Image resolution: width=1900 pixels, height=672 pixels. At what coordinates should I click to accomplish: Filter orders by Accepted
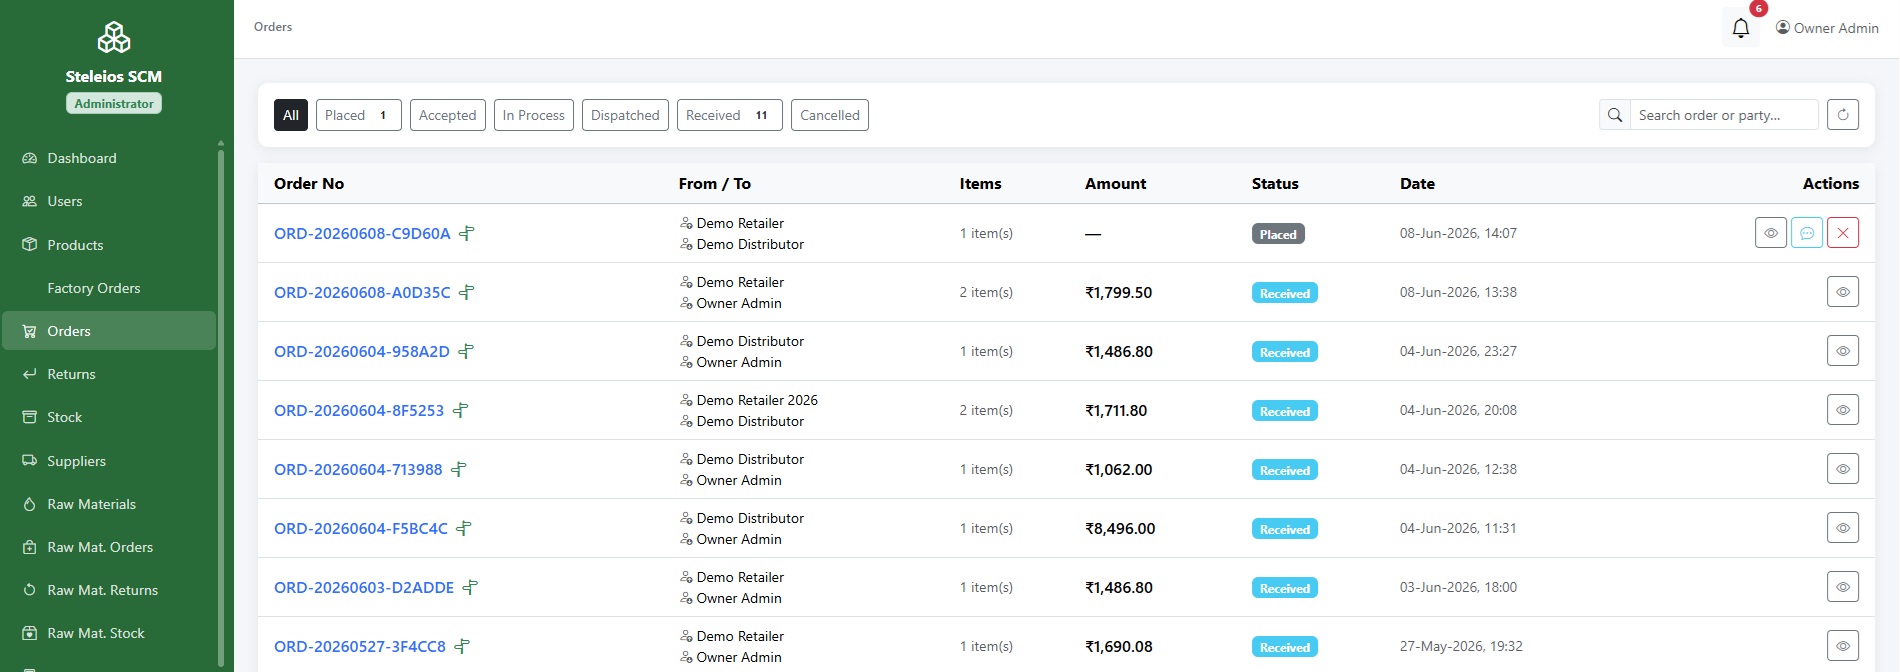(448, 115)
